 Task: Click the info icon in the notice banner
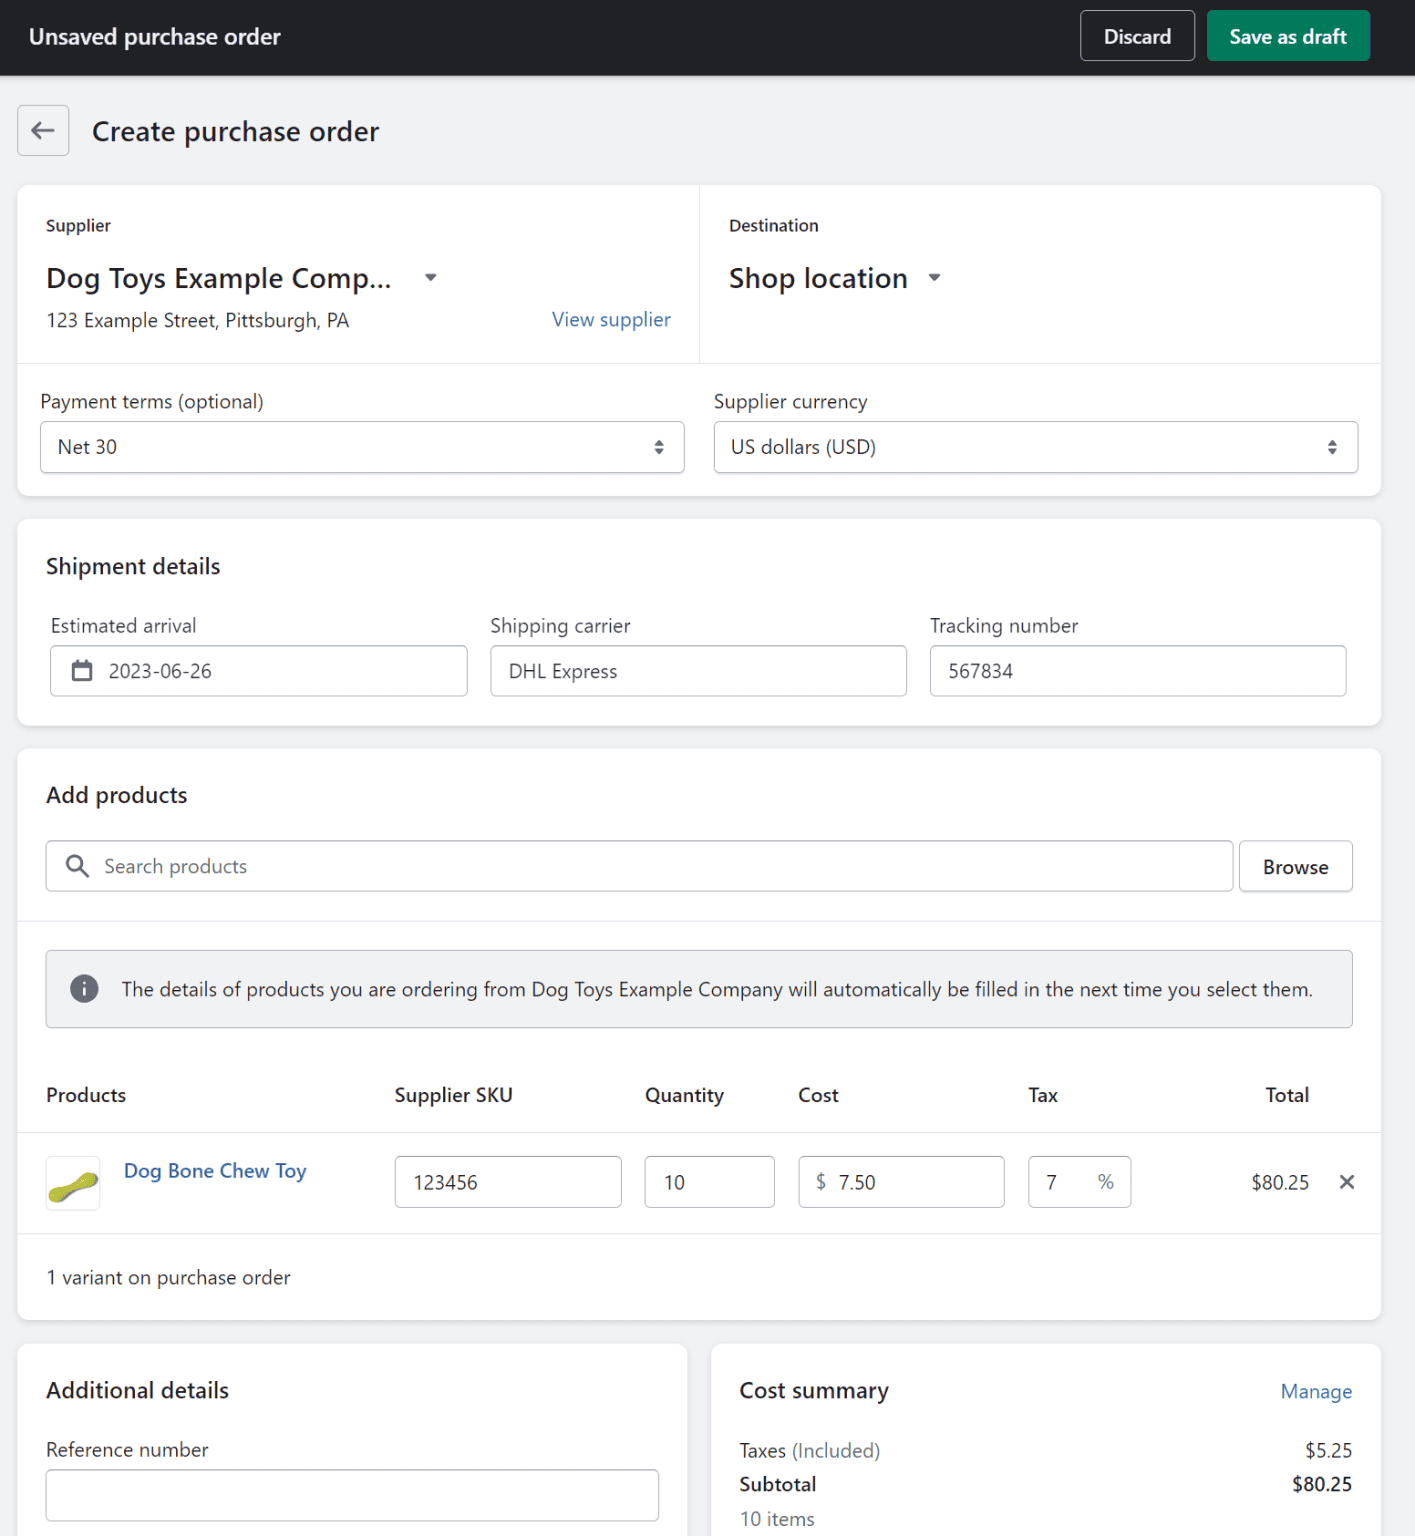[x=84, y=989]
